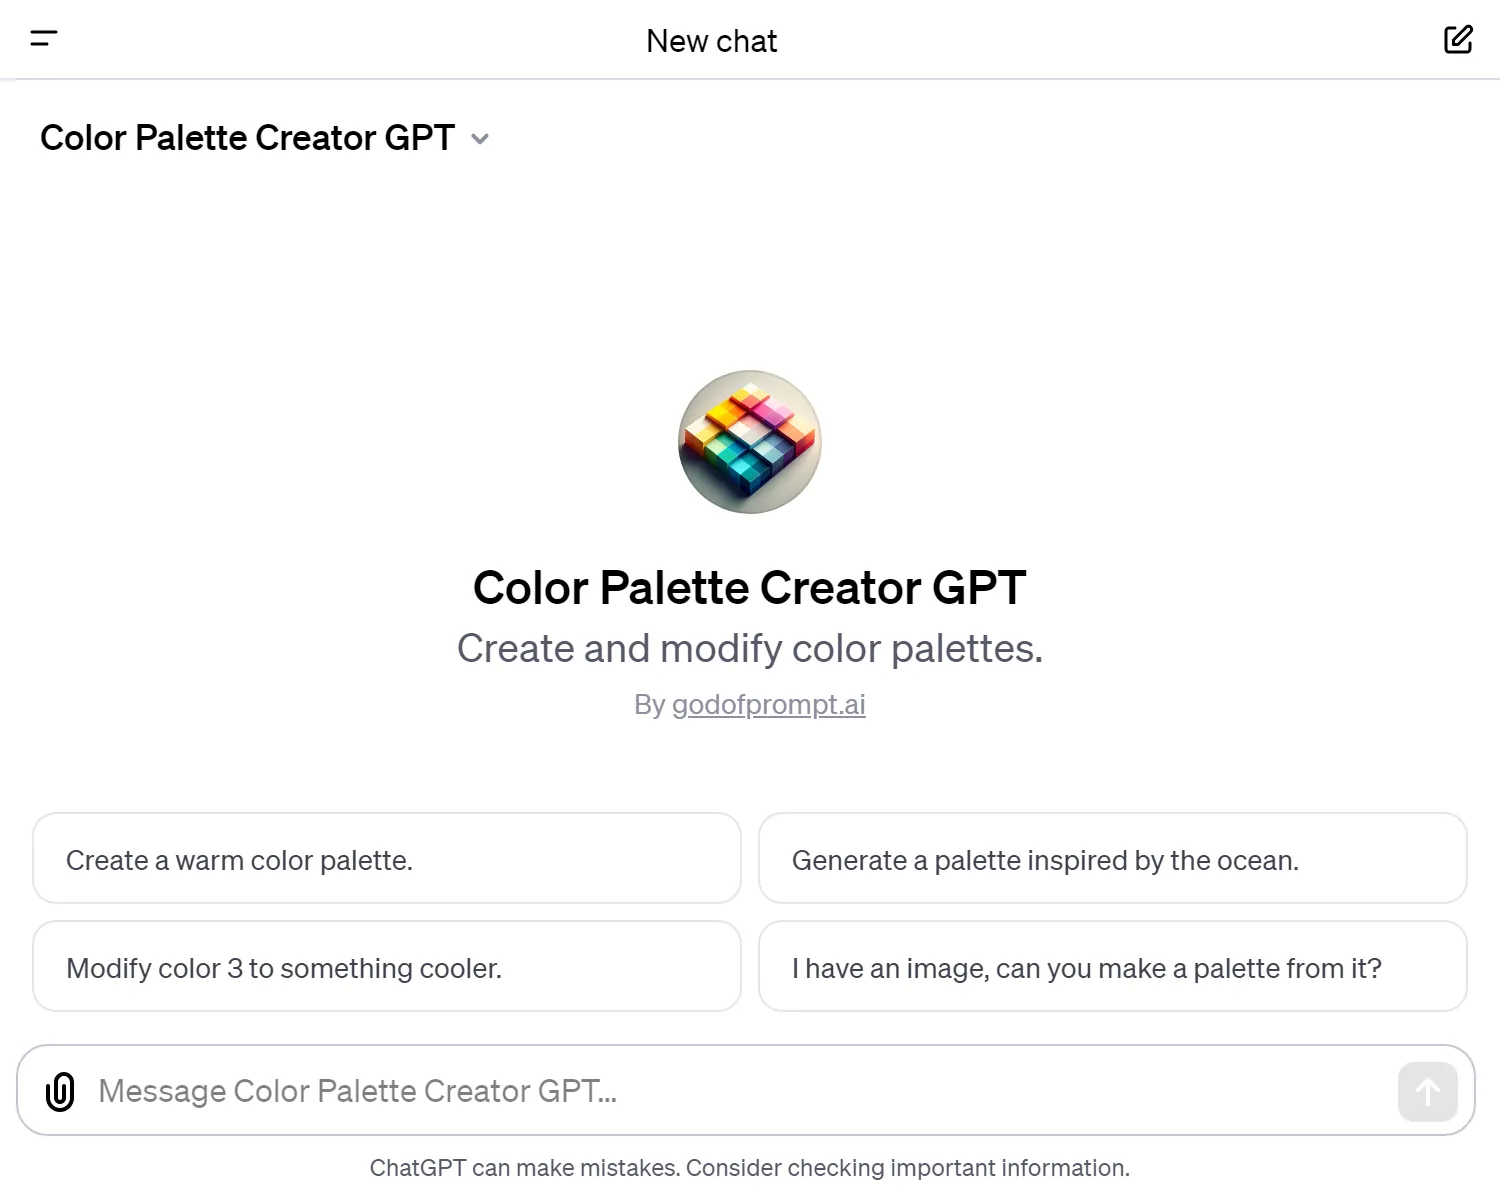Click the GPT description 'Create and modify color palettes'
Image resolution: width=1500 pixels, height=1200 pixels.
click(749, 648)
